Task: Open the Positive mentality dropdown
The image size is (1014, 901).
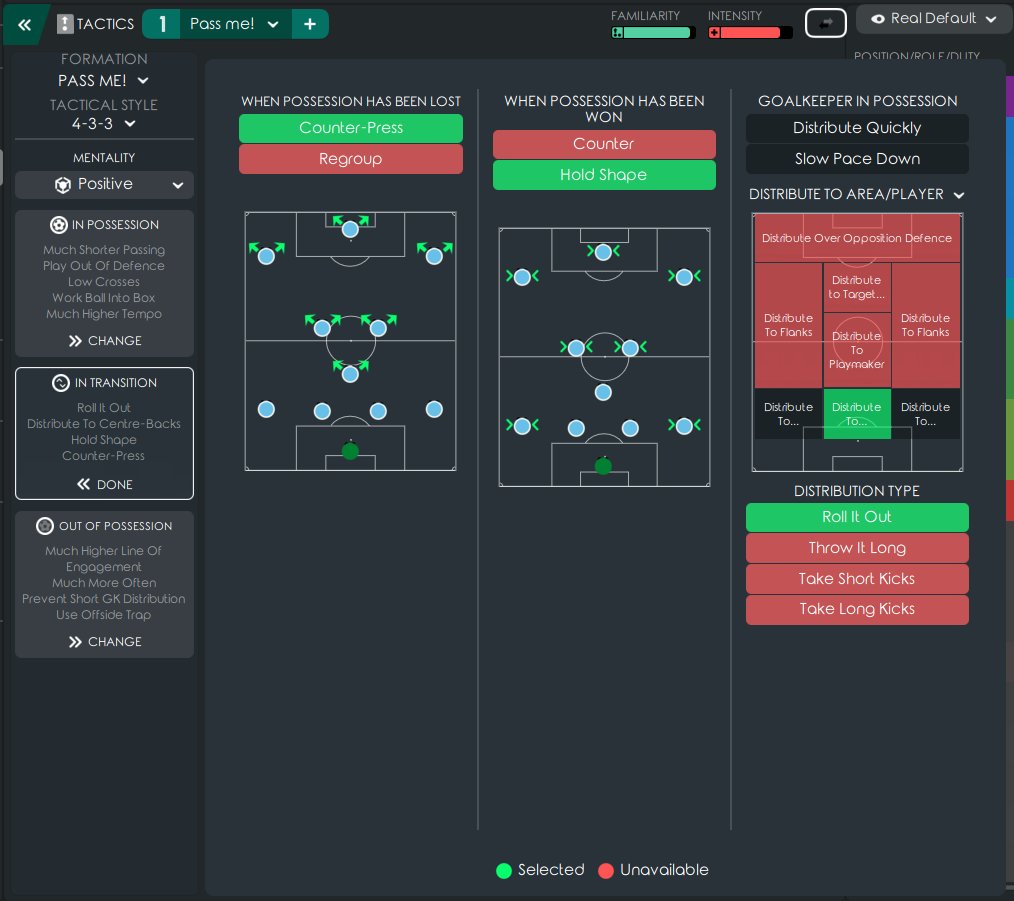Action: (x=104, y=185)
